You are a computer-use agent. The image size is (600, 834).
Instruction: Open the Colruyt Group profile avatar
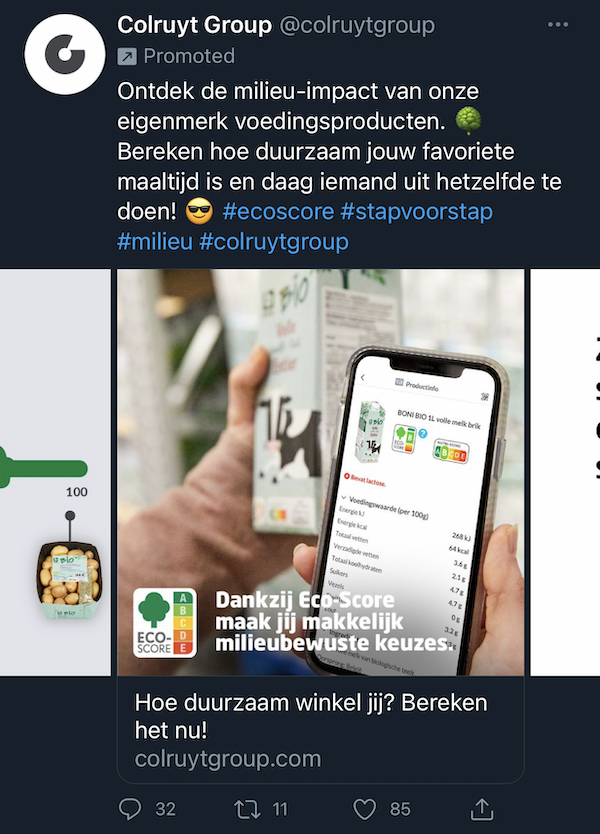[65, 55]
